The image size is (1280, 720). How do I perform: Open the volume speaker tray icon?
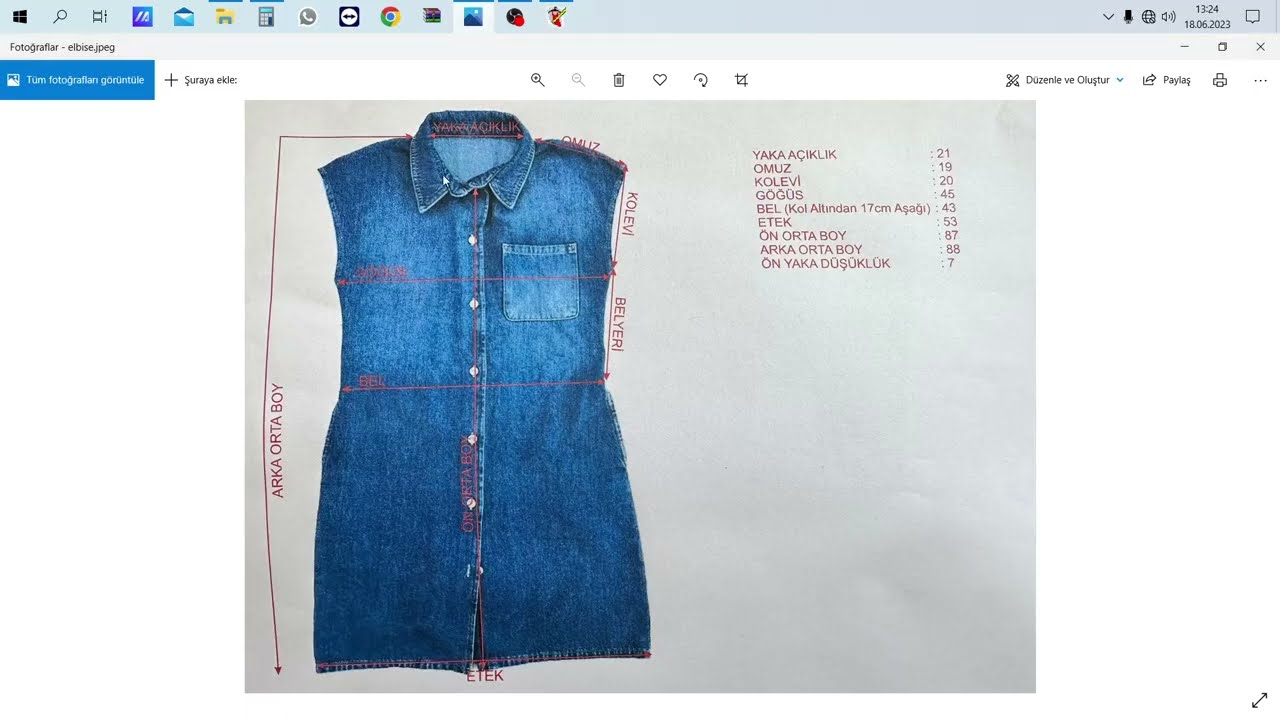click(1168, 16)
